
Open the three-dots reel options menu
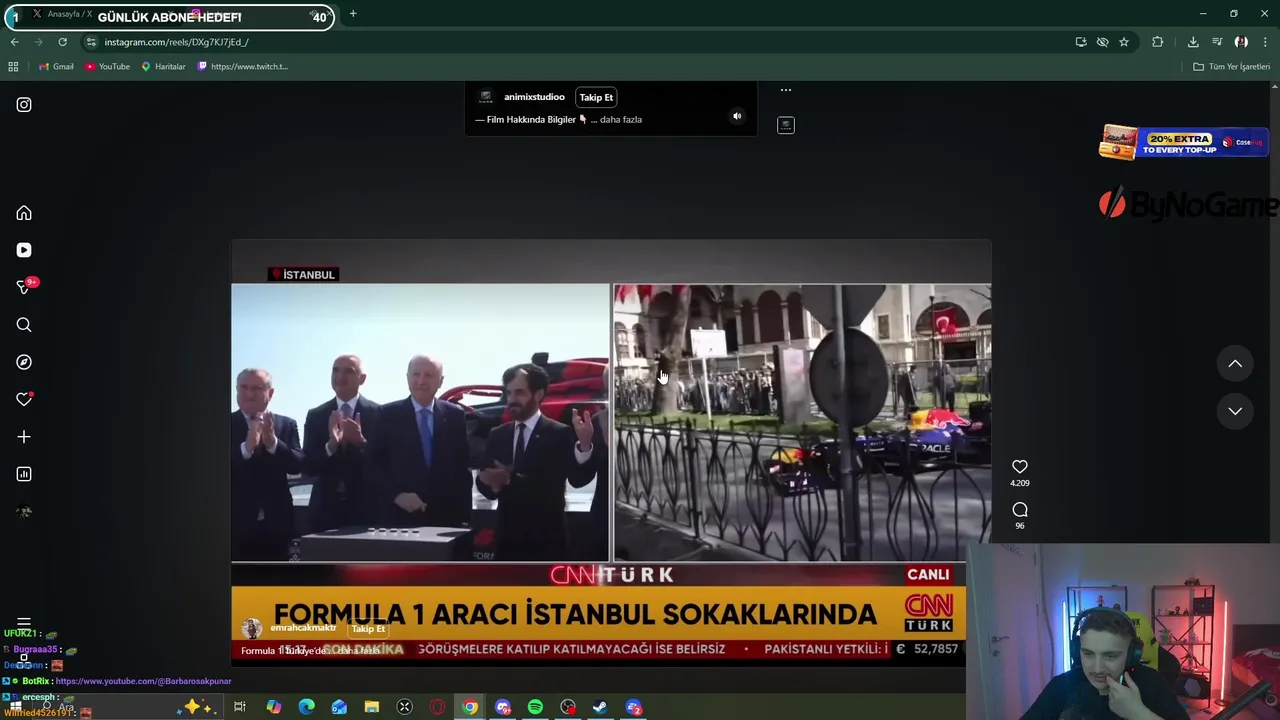pyautogui.click(x=786, y=90)
